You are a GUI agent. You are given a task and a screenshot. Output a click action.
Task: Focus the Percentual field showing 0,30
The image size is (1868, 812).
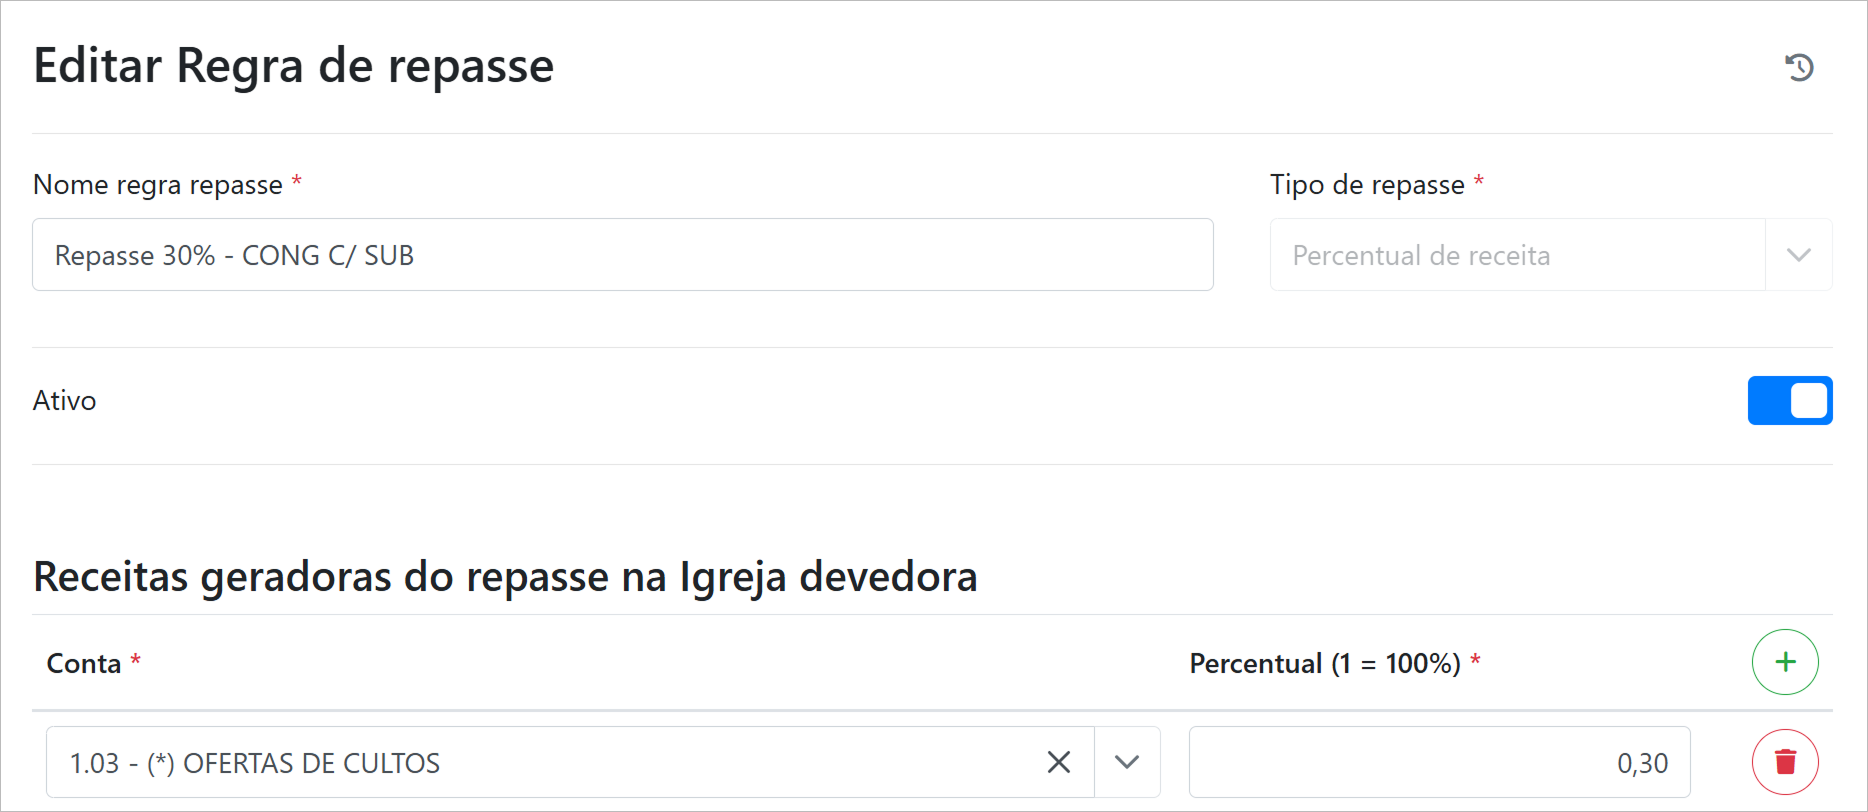(x=1438, y=762)
